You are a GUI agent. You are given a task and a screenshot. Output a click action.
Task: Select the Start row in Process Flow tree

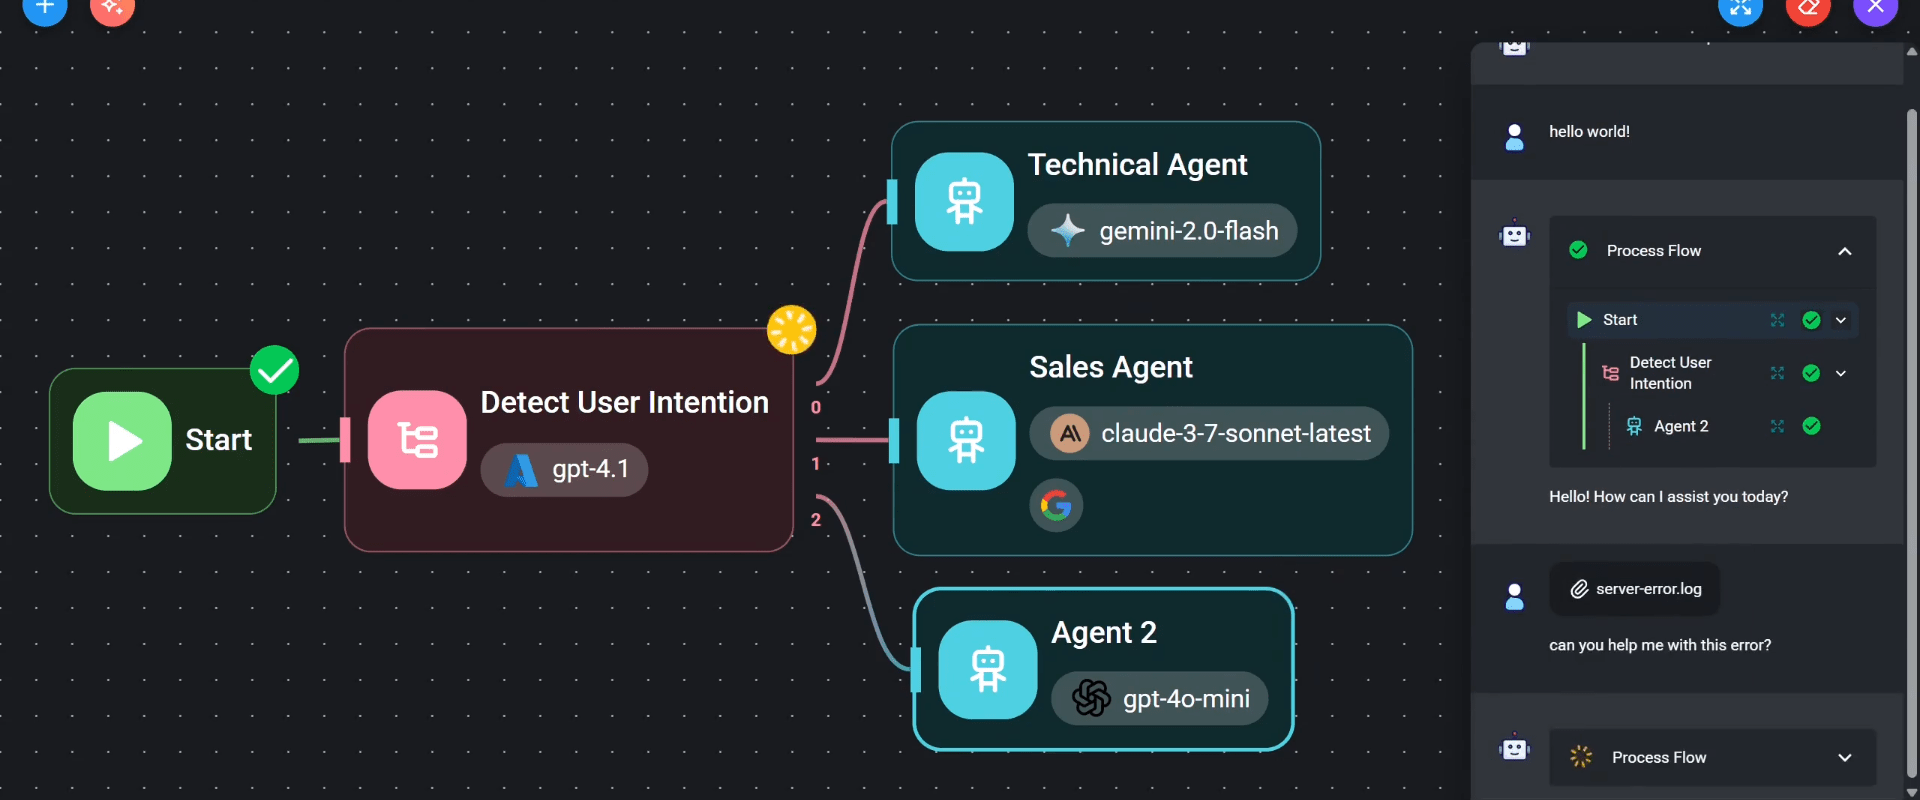[x=1712, y=320]
